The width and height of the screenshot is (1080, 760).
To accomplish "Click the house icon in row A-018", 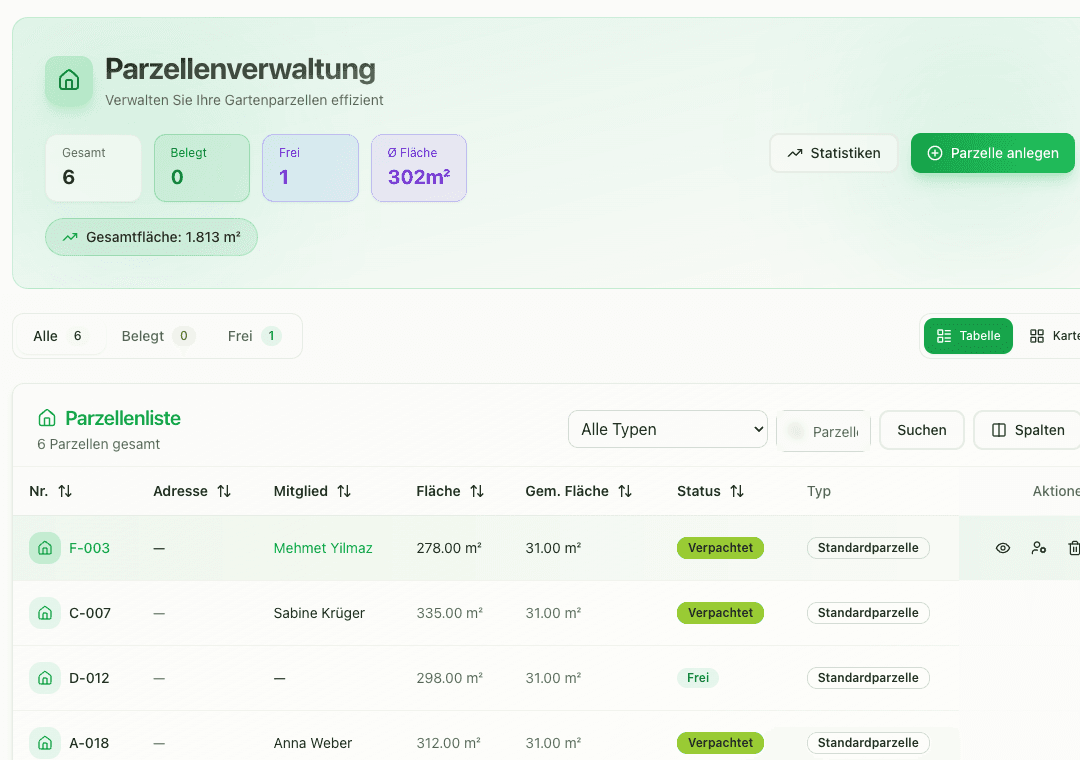I will (x=45, y=743).
